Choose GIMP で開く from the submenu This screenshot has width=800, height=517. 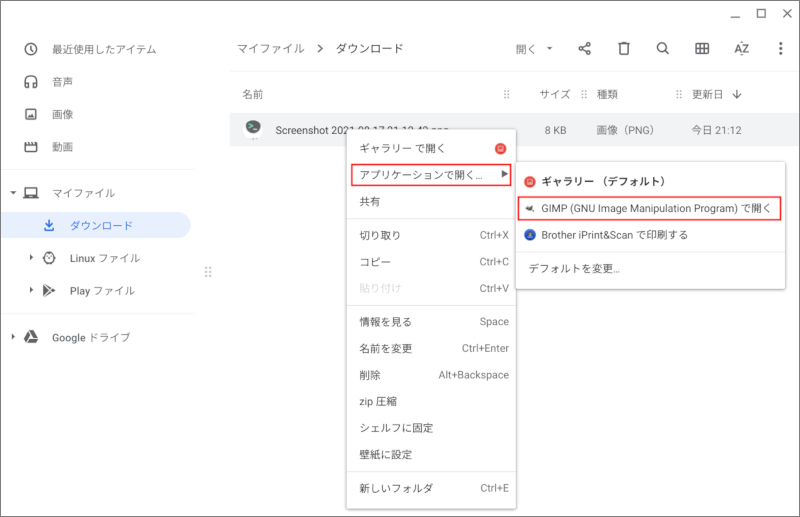pos(650,208)
